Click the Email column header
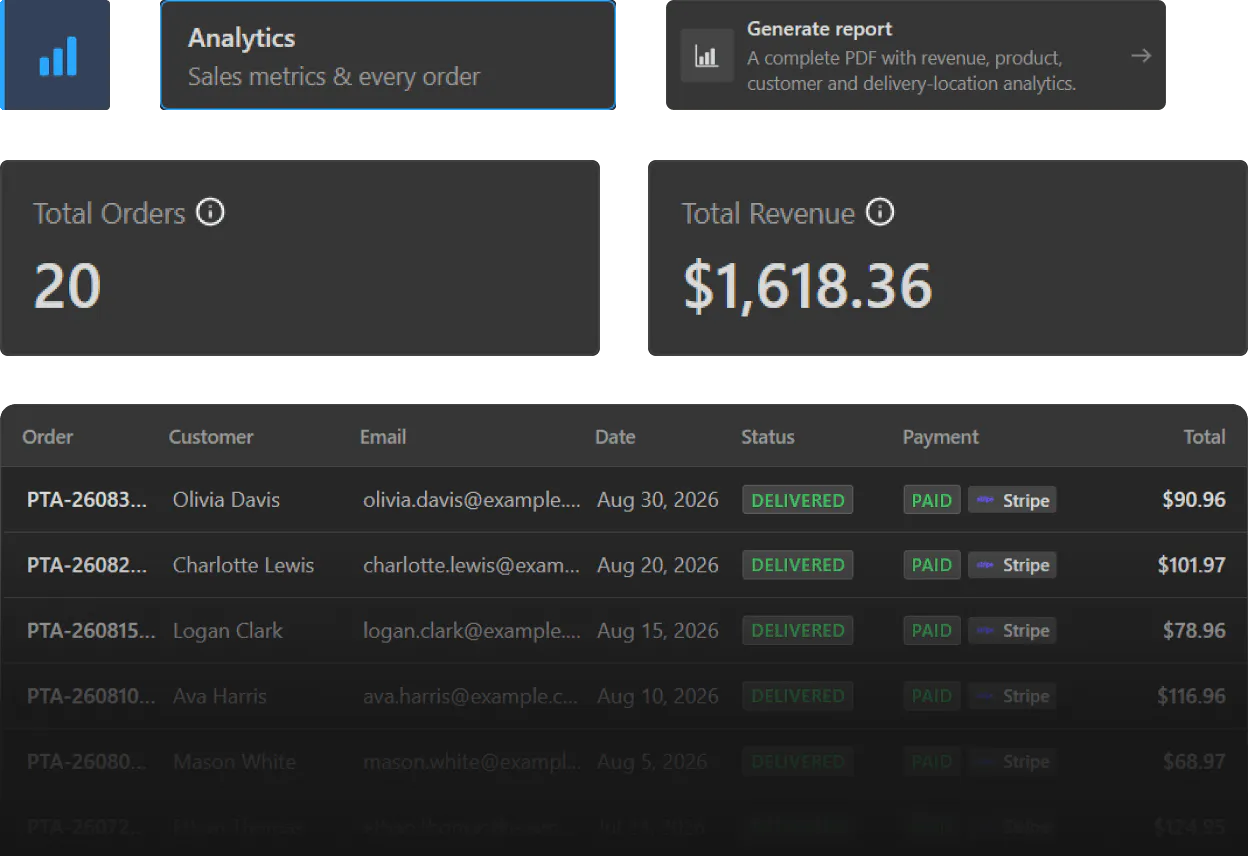1248x856 pixels. [383, 437]
